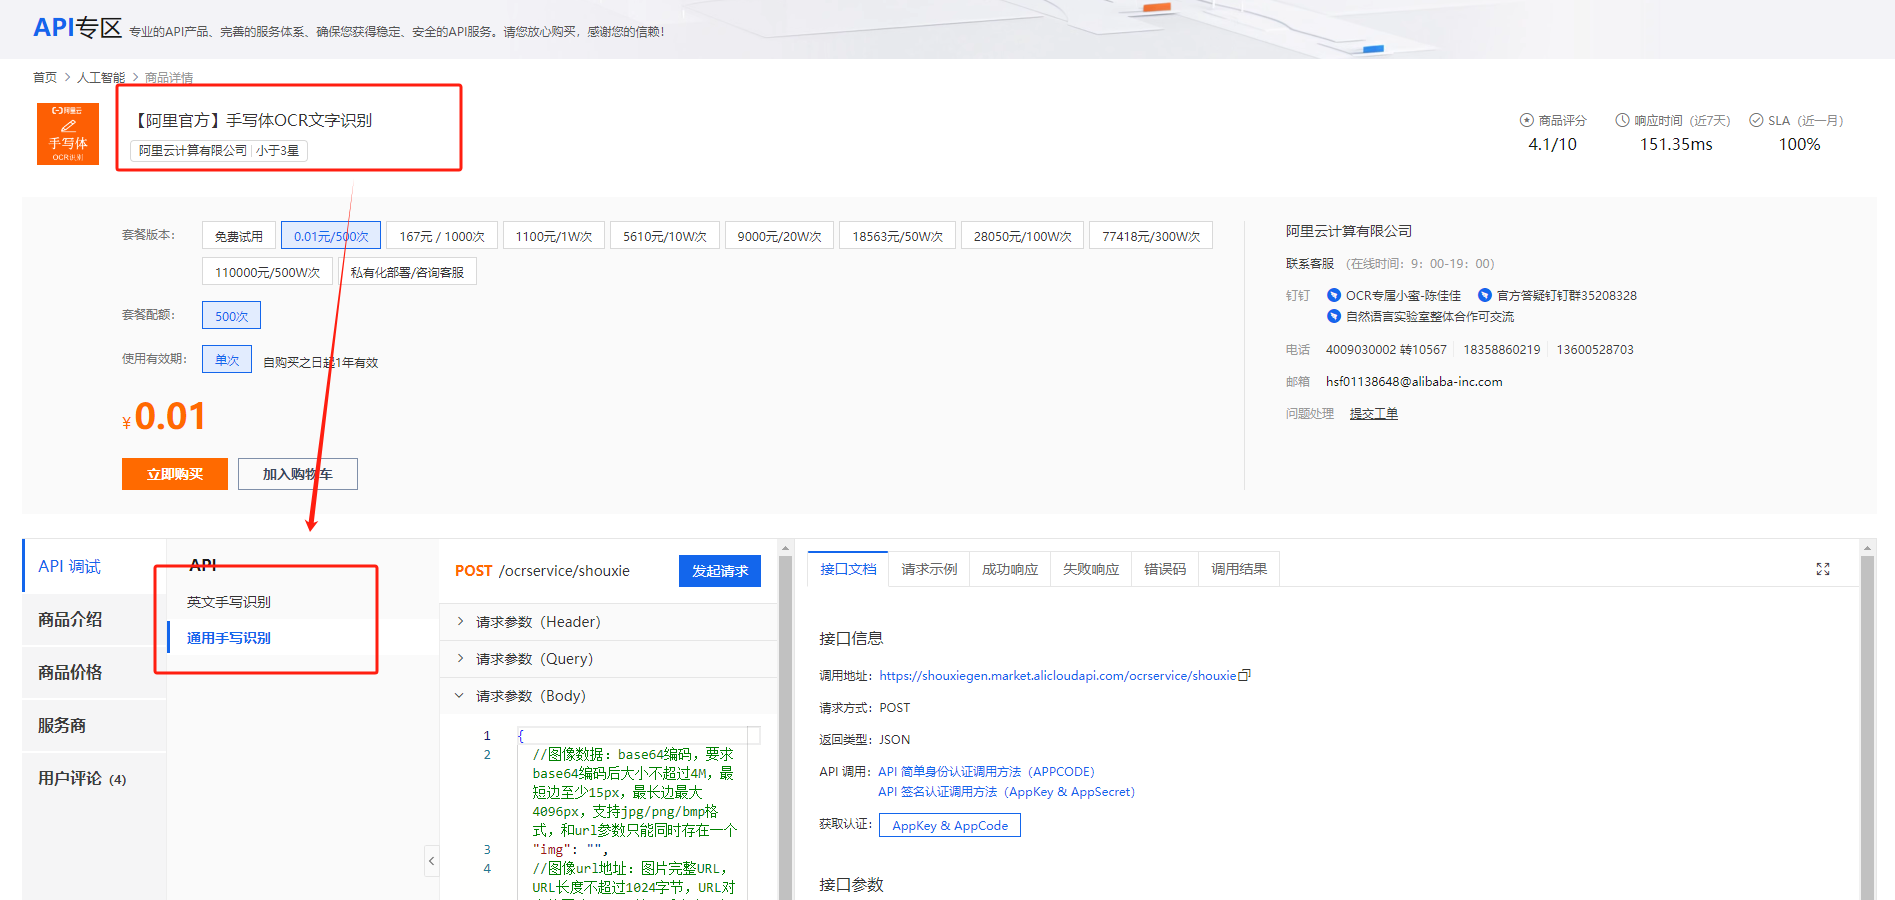Switch to the 请求示例 tab

929,569
